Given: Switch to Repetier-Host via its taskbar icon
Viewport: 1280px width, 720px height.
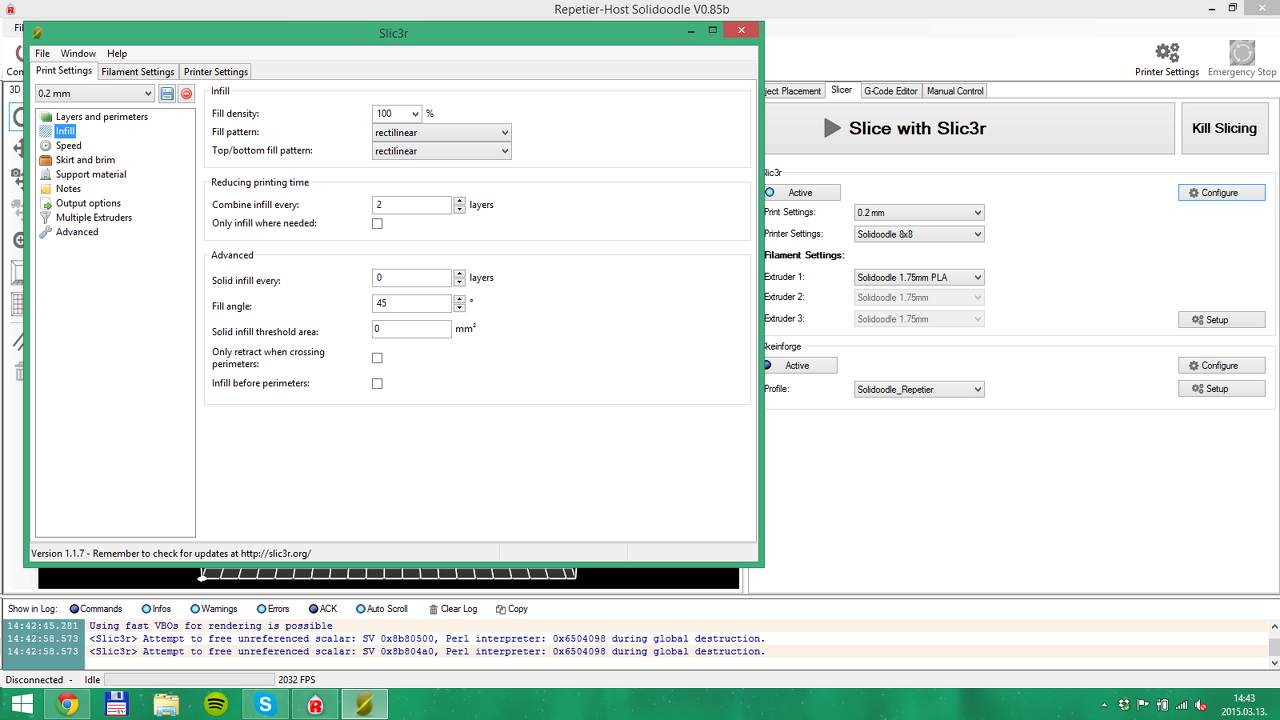Looking at the screenshot, I should 315,704.
